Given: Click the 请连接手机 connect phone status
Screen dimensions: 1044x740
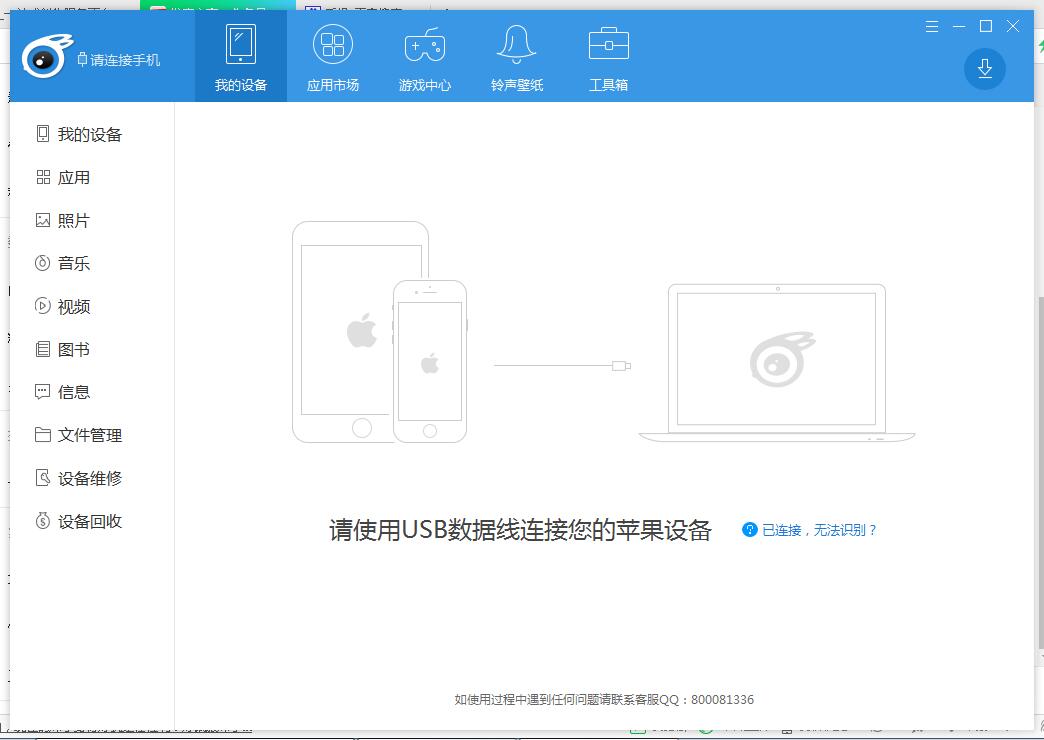Looking at the screenshot, I should [118, 60].
